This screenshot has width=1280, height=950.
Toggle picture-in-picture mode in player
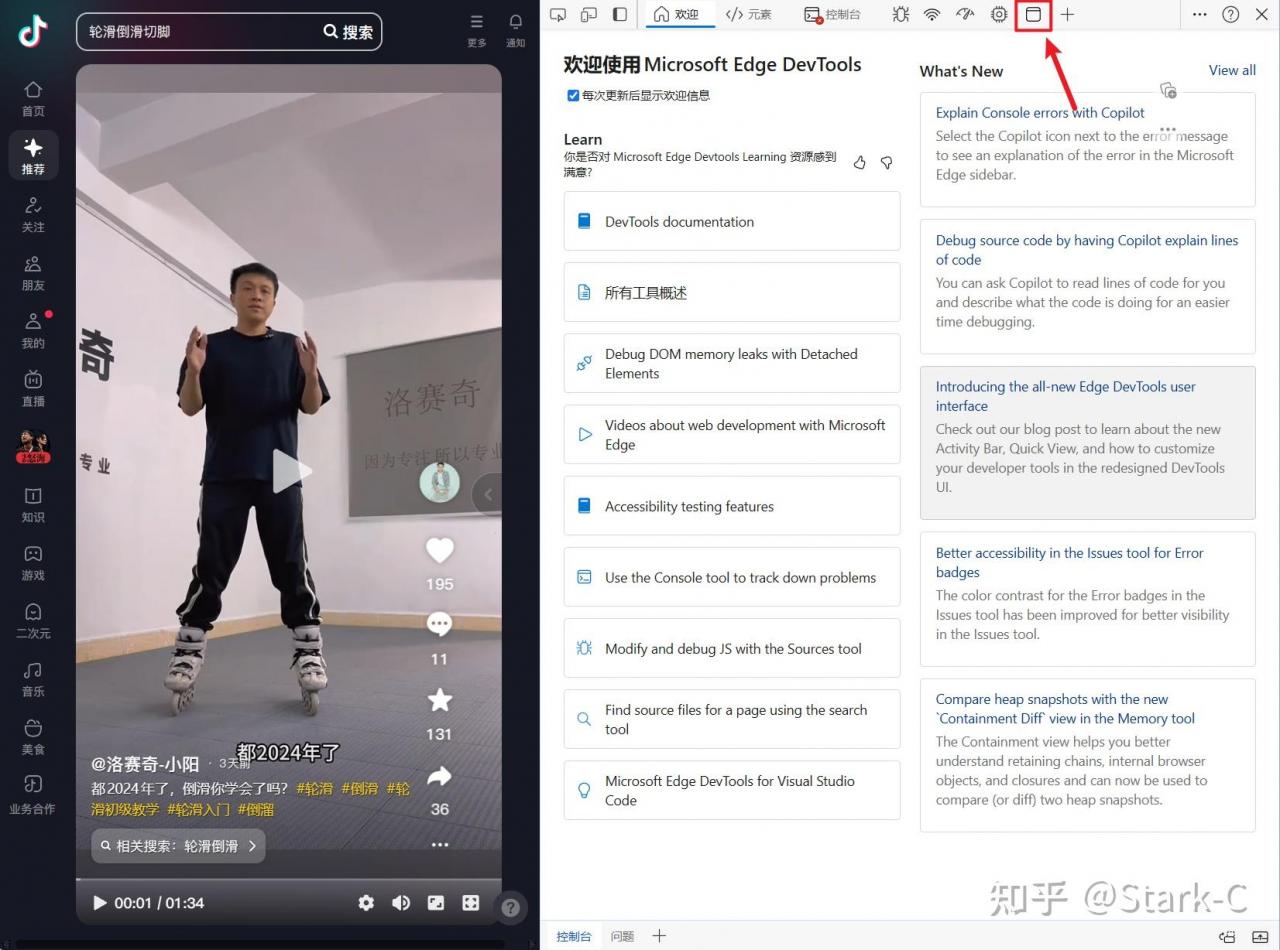tap(436, 903)
